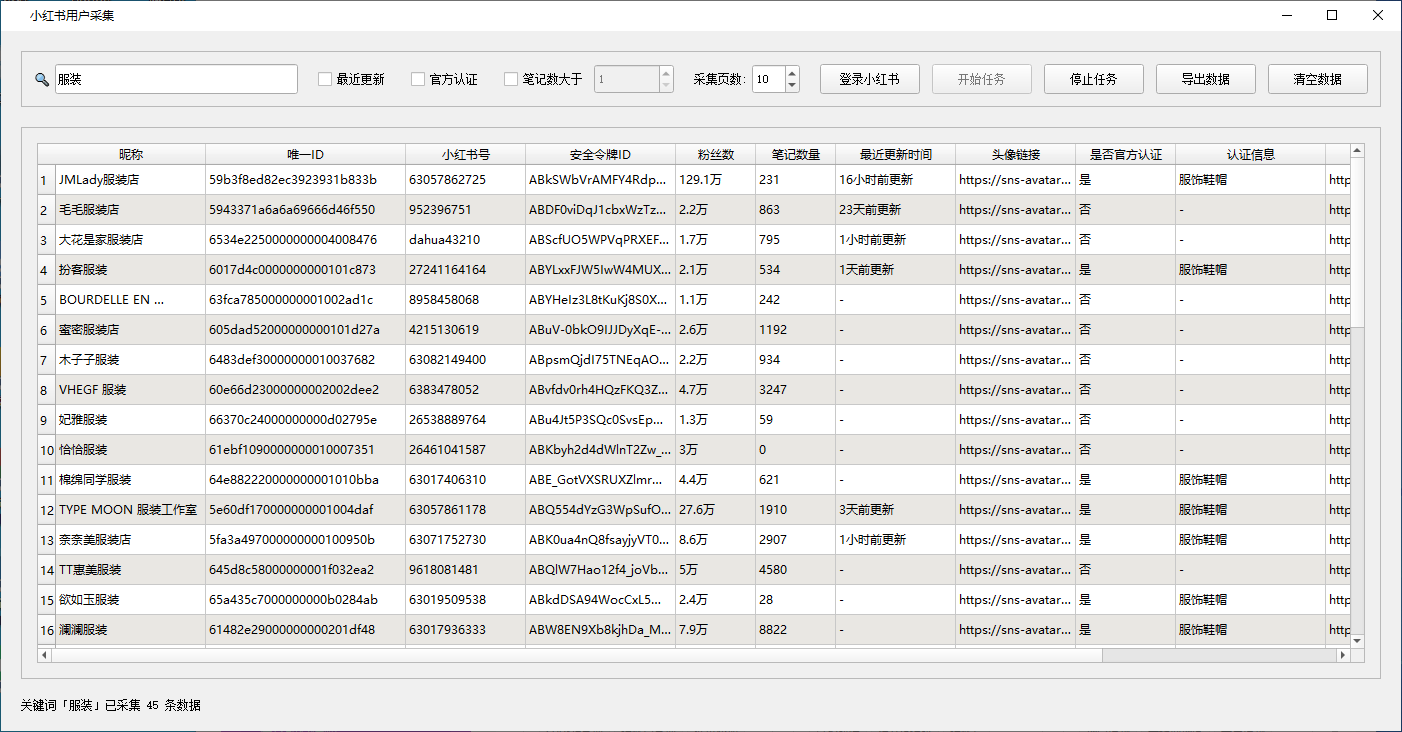The height and width of the screenshot is (732, 1402).
Task: Export results with the 导出数据 button
Action: [x=1206, y=80]
